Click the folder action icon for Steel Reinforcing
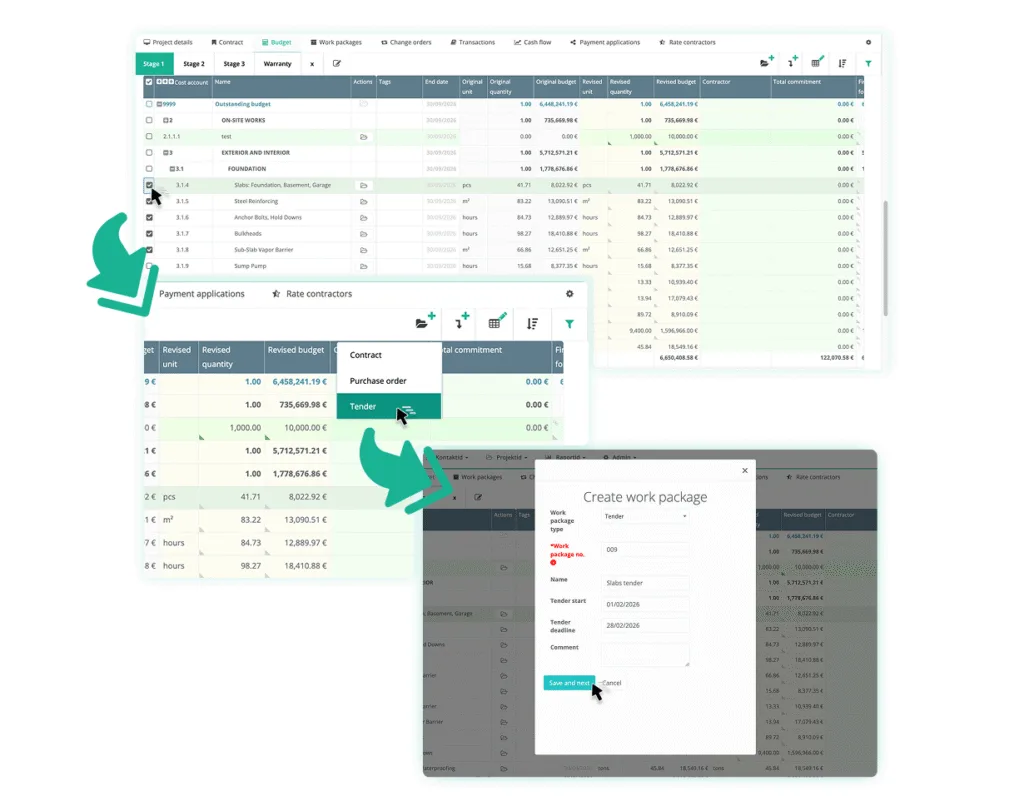Screen dimensions: 1024x801 (363, 201)
